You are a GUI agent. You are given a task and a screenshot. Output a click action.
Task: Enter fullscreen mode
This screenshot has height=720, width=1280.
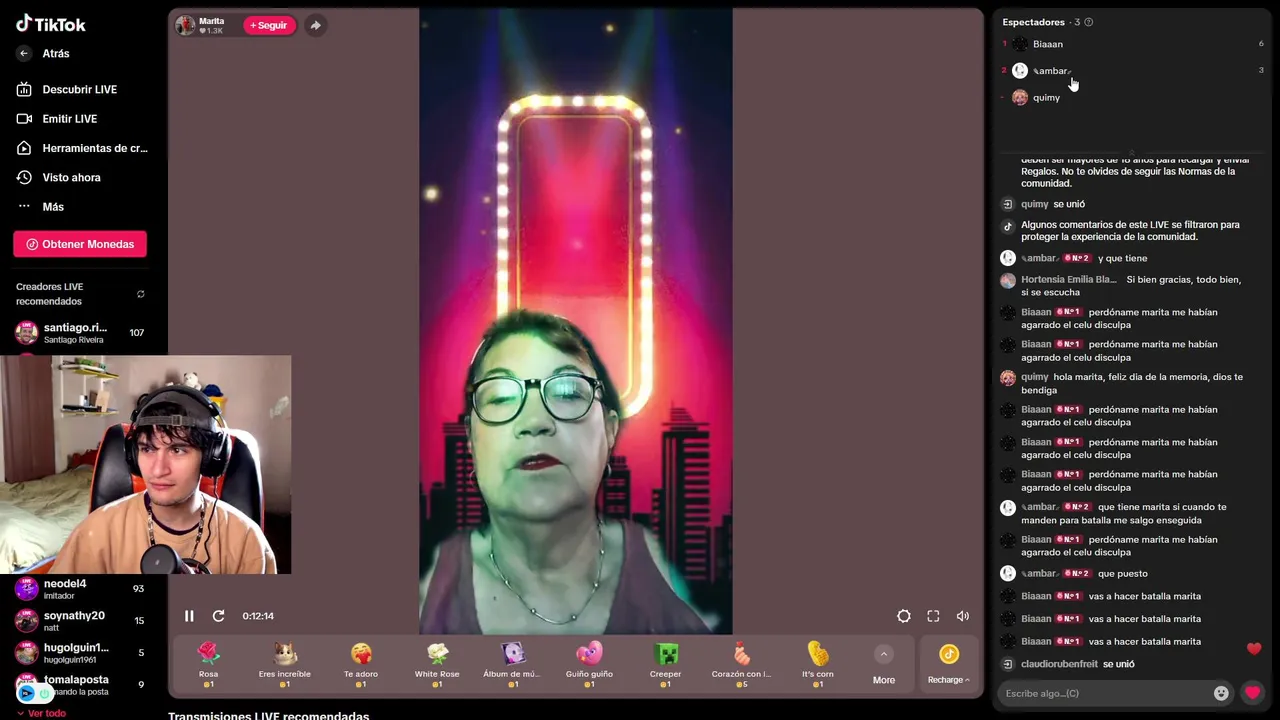point(933,616)
